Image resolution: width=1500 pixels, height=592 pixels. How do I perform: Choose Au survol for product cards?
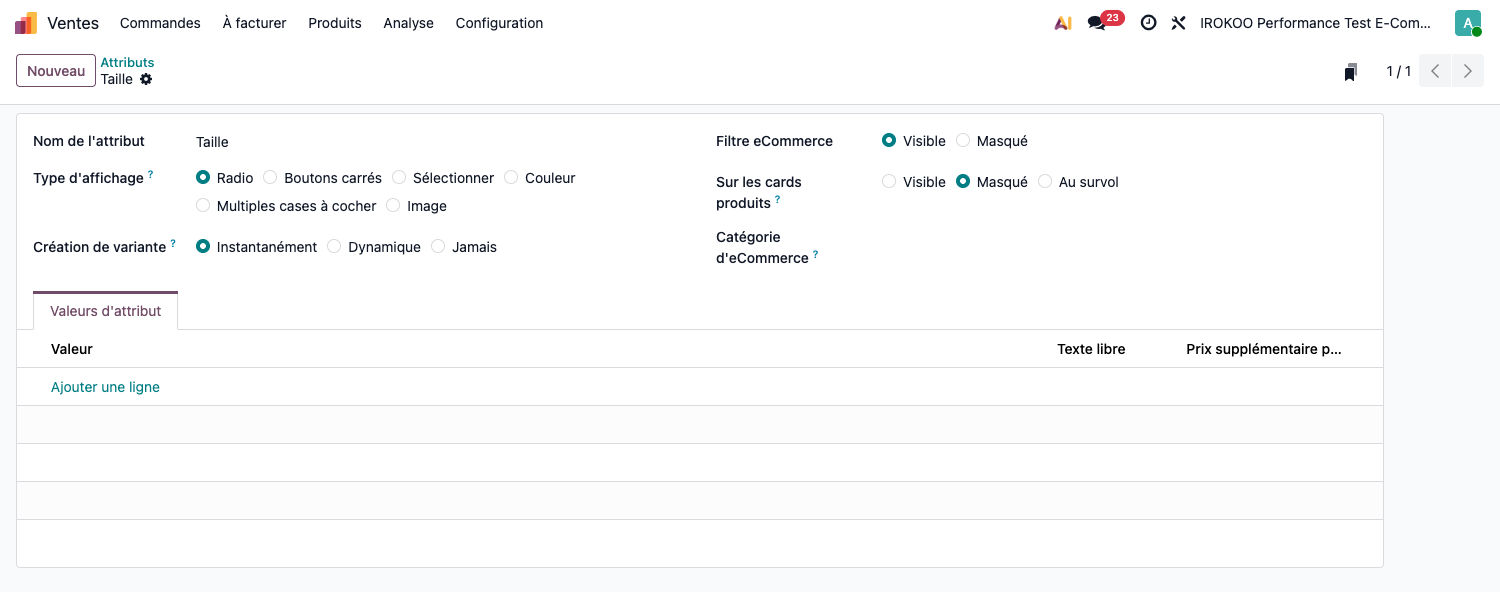pos(1078,182)
